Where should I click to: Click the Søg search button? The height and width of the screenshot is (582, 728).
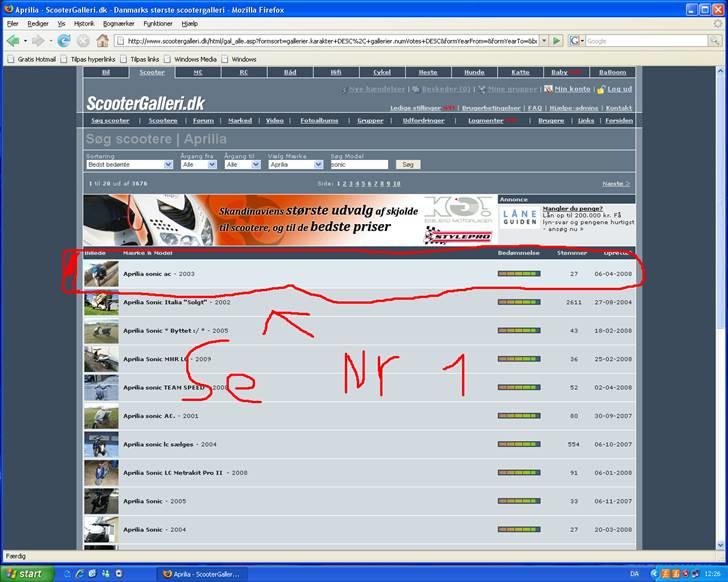408,164
